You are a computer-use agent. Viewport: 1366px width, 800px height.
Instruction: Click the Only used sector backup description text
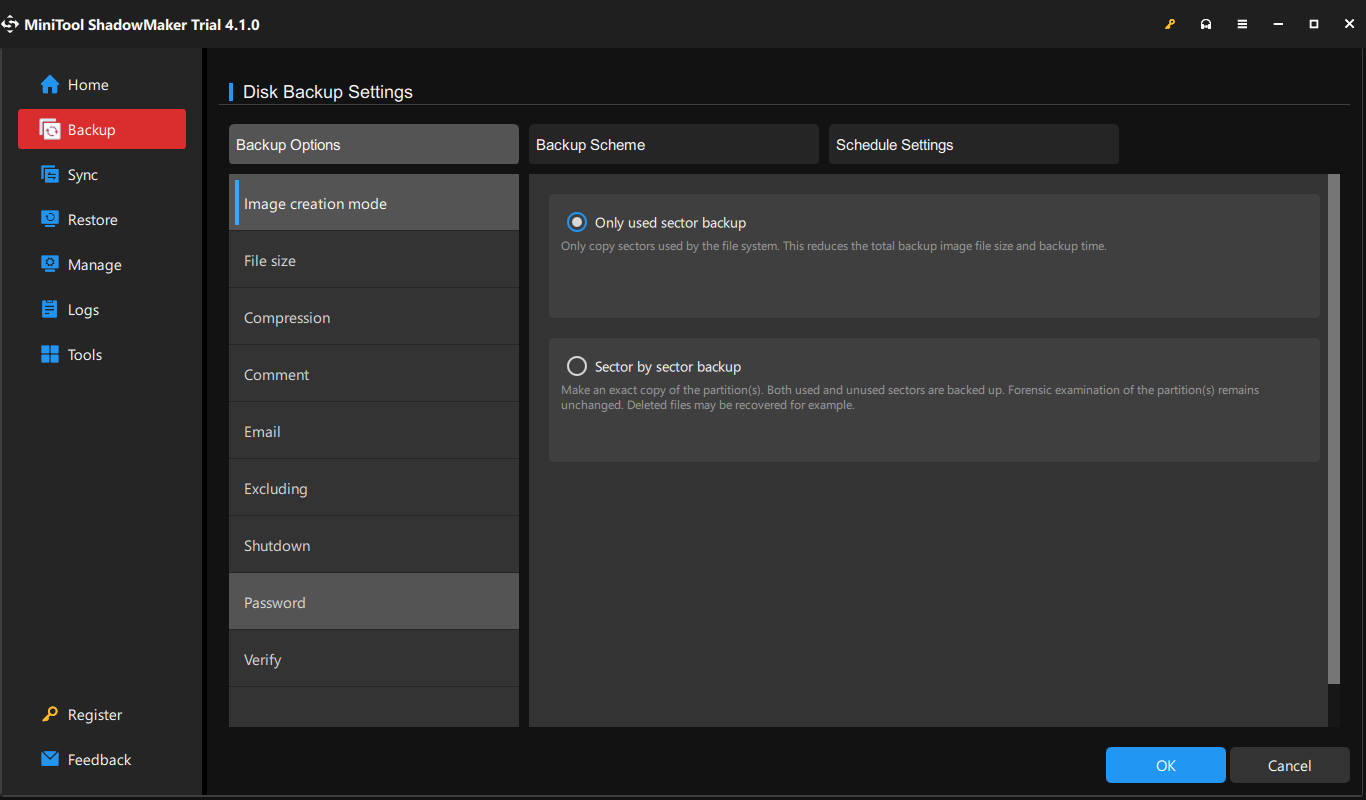[834, 246]
